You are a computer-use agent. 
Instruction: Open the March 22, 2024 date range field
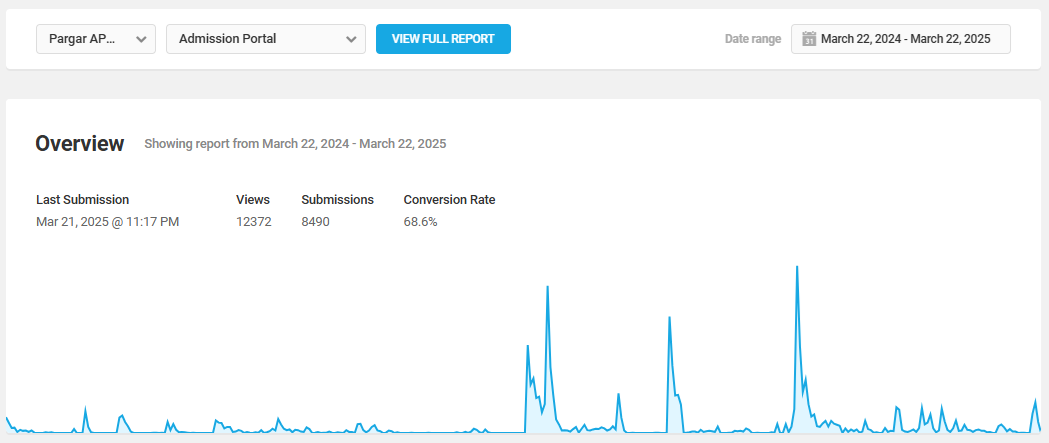click(x=905, y=39)
